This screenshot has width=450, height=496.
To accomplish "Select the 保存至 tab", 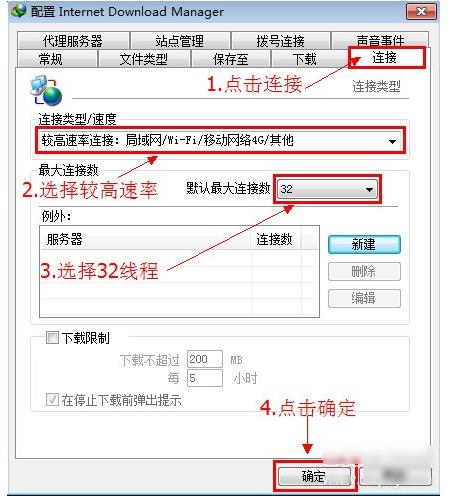I will (230, 59).
